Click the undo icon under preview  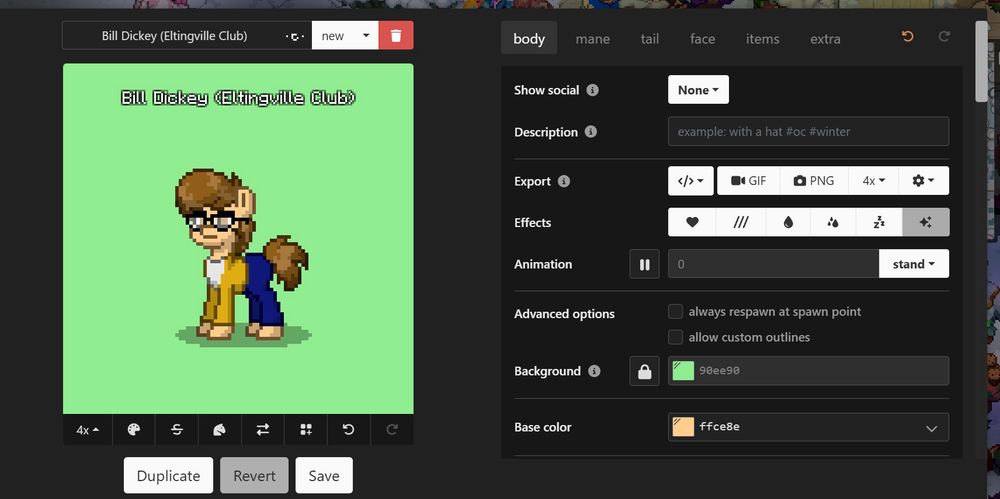coord(349,429)
